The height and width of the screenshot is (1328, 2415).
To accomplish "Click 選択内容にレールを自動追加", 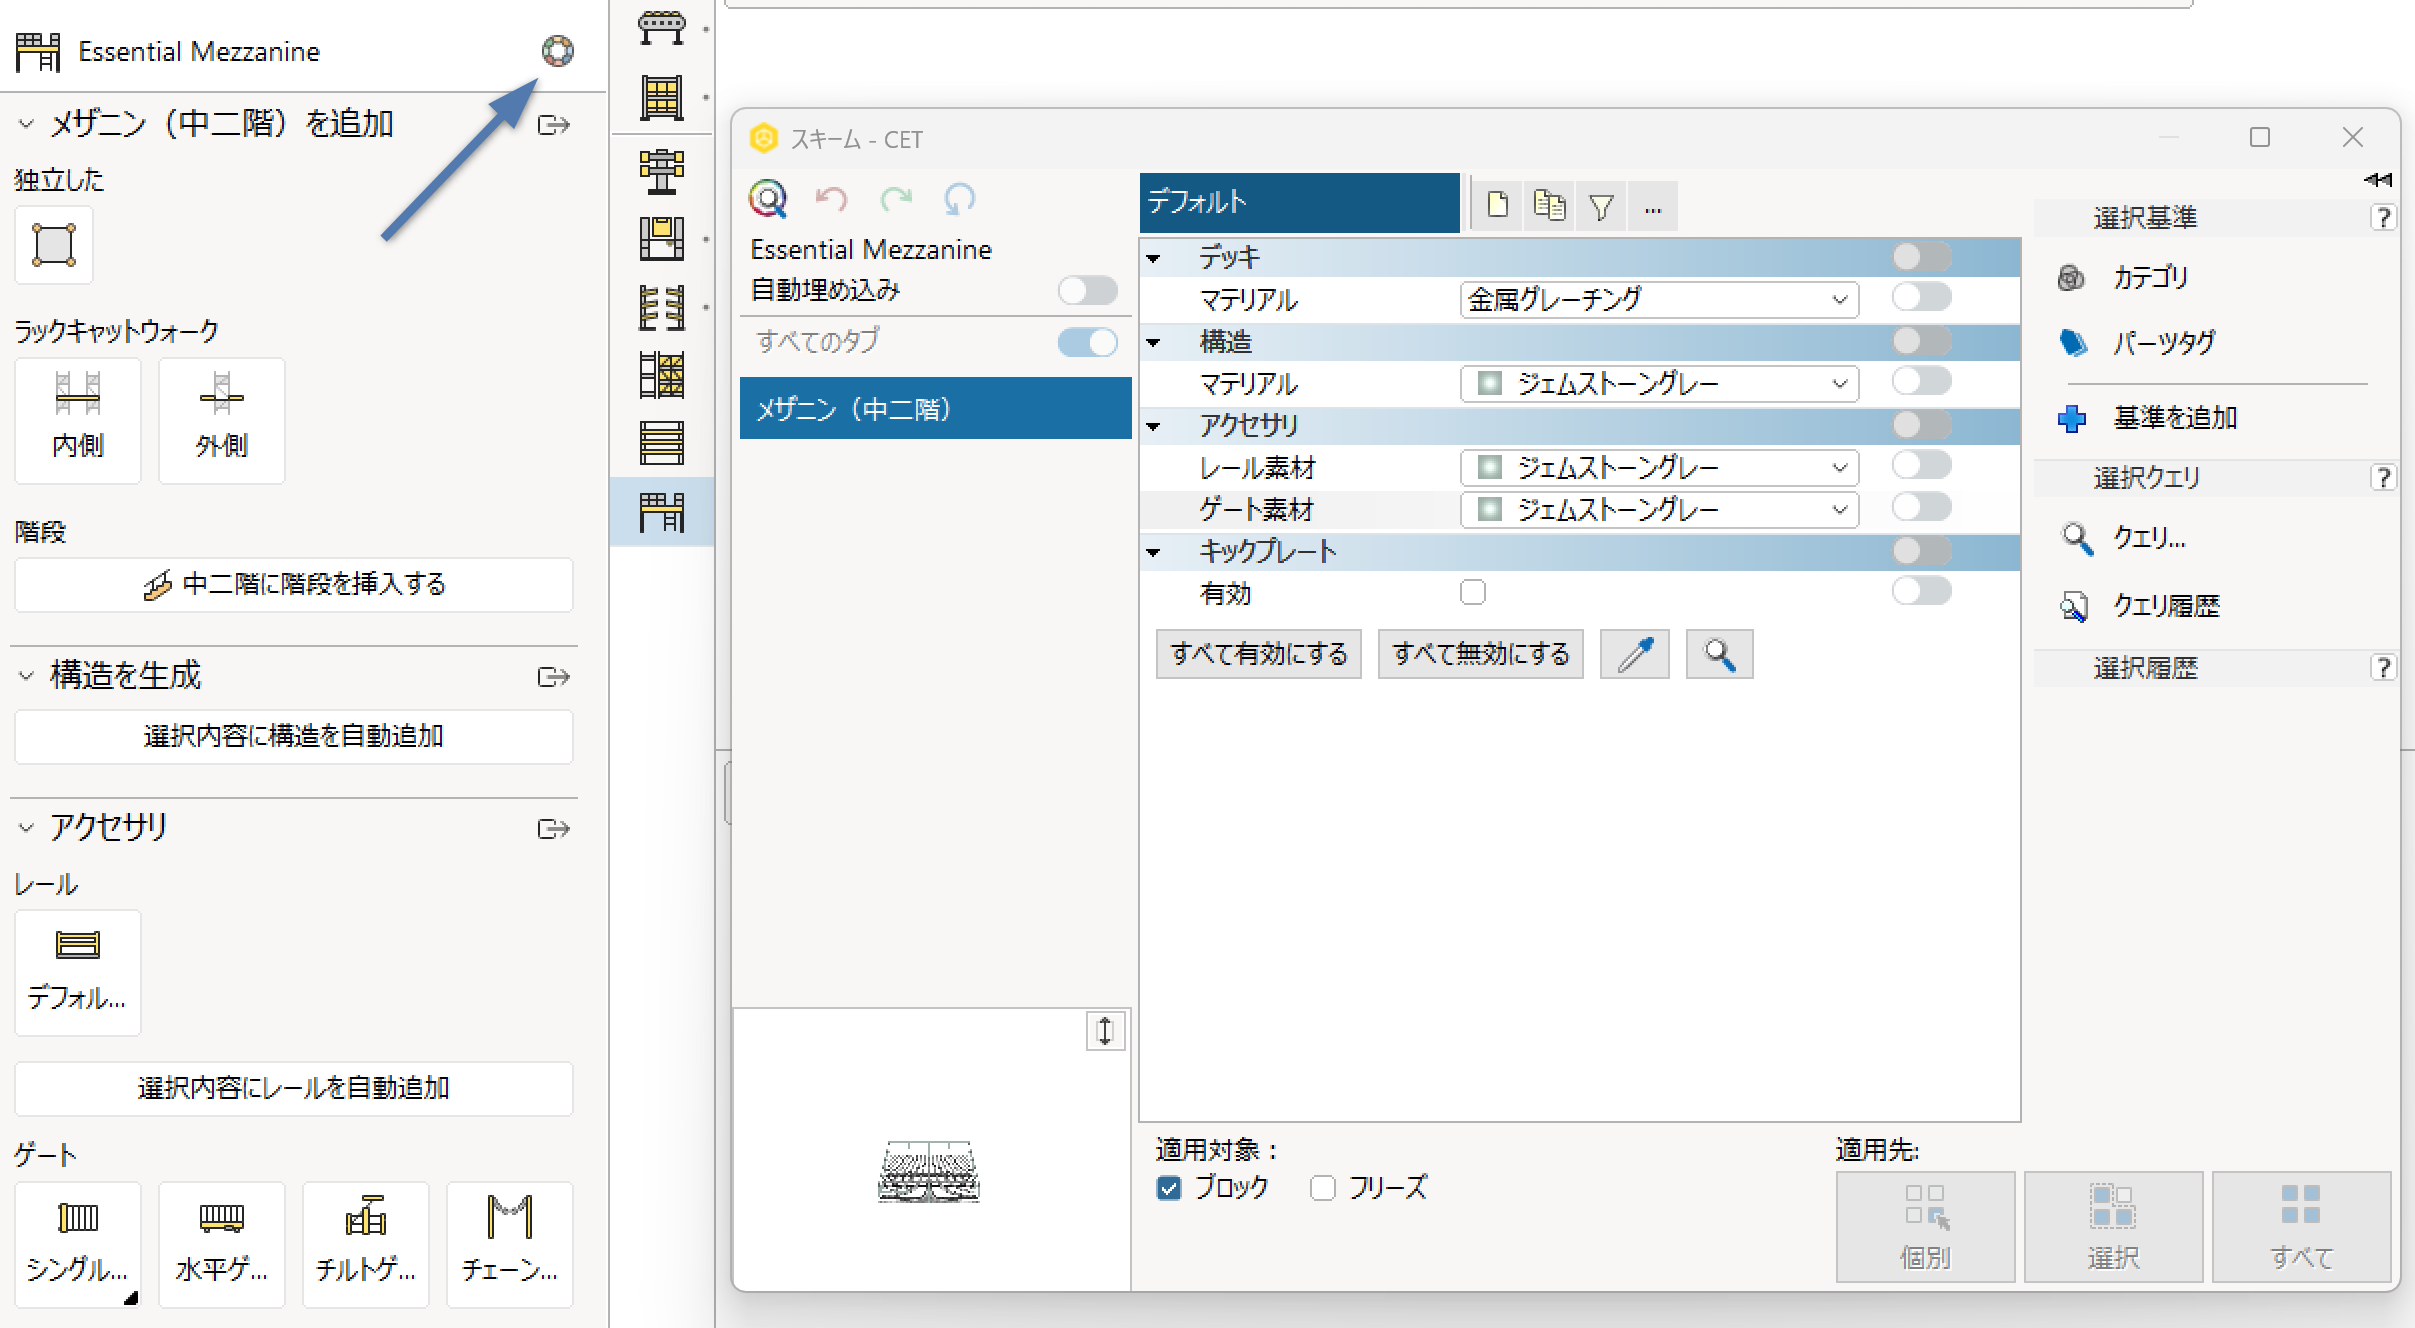I will click(x=294, y=1089).
